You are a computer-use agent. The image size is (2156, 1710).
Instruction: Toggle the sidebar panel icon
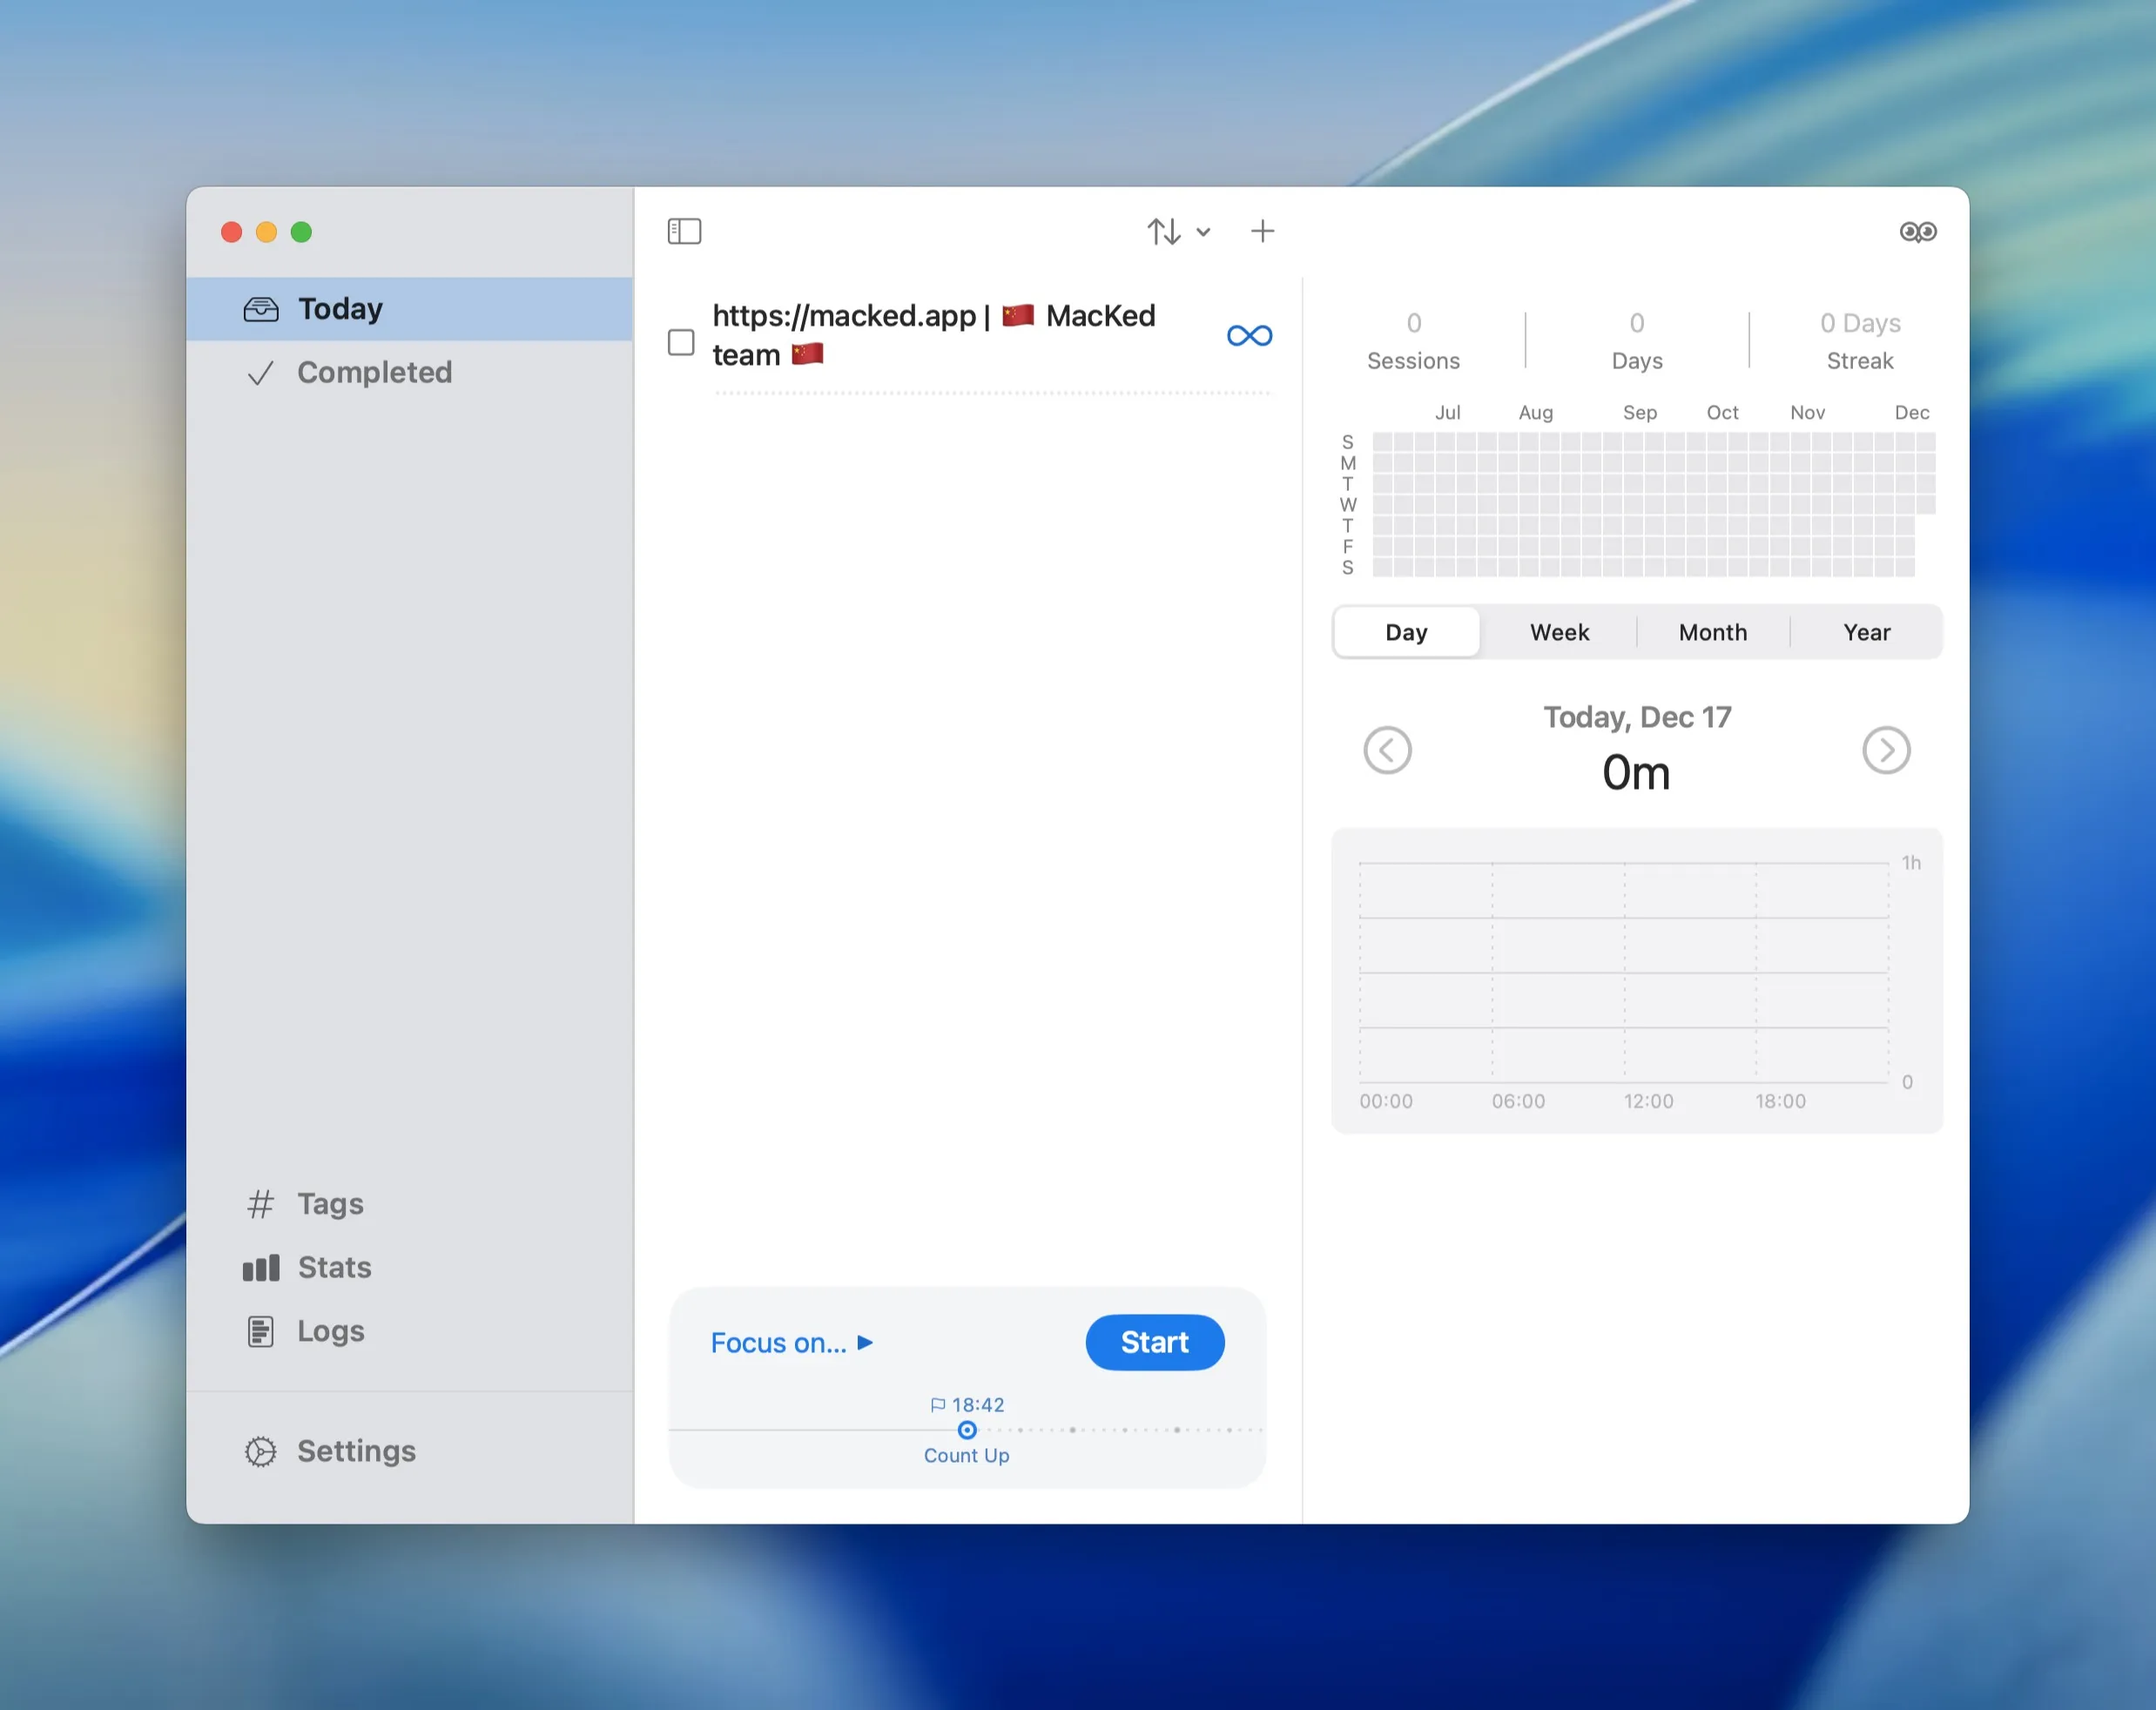click(684, 231)
